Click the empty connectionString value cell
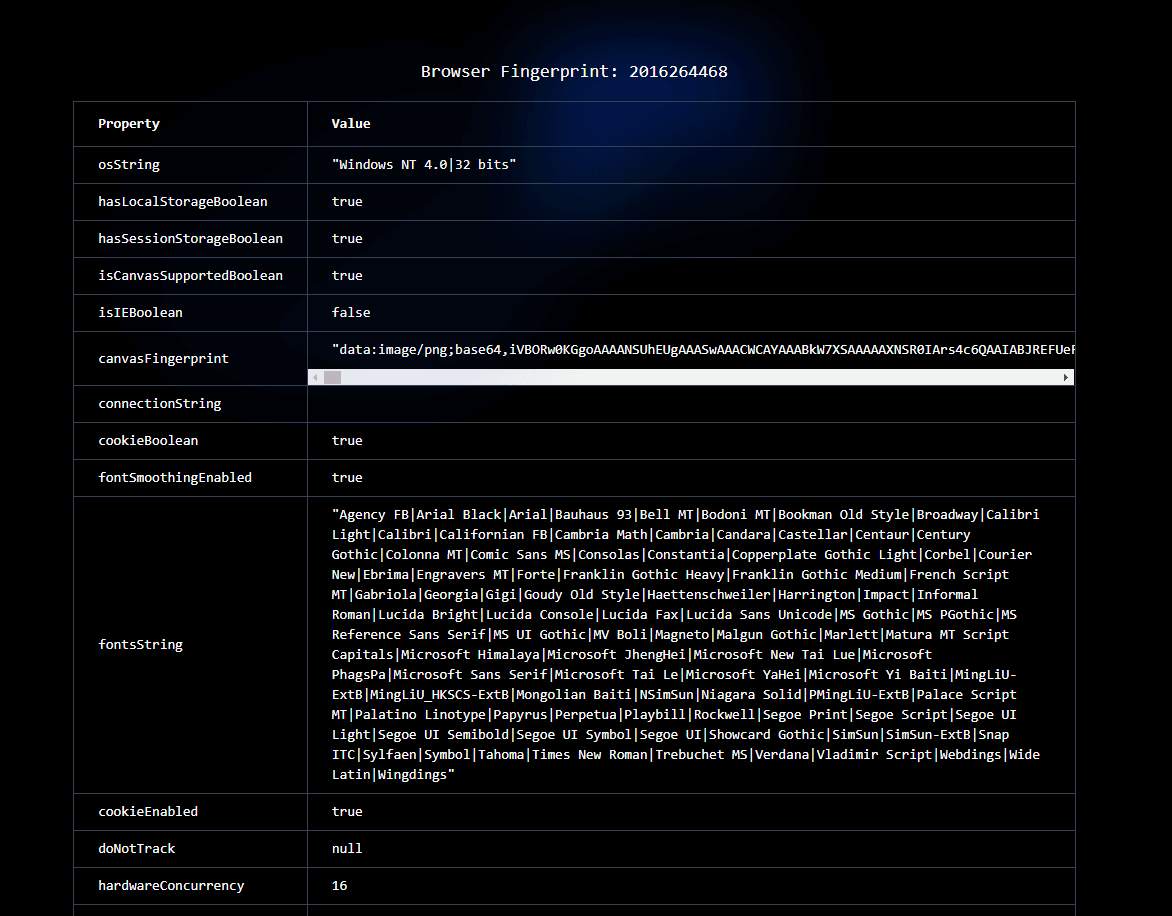 690,403
